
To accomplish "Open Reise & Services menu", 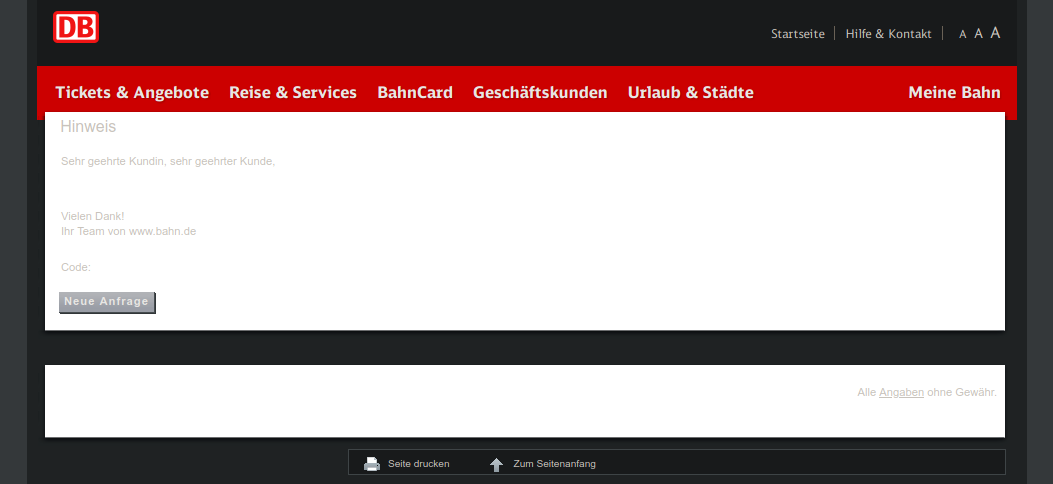I will pos(293,93).
